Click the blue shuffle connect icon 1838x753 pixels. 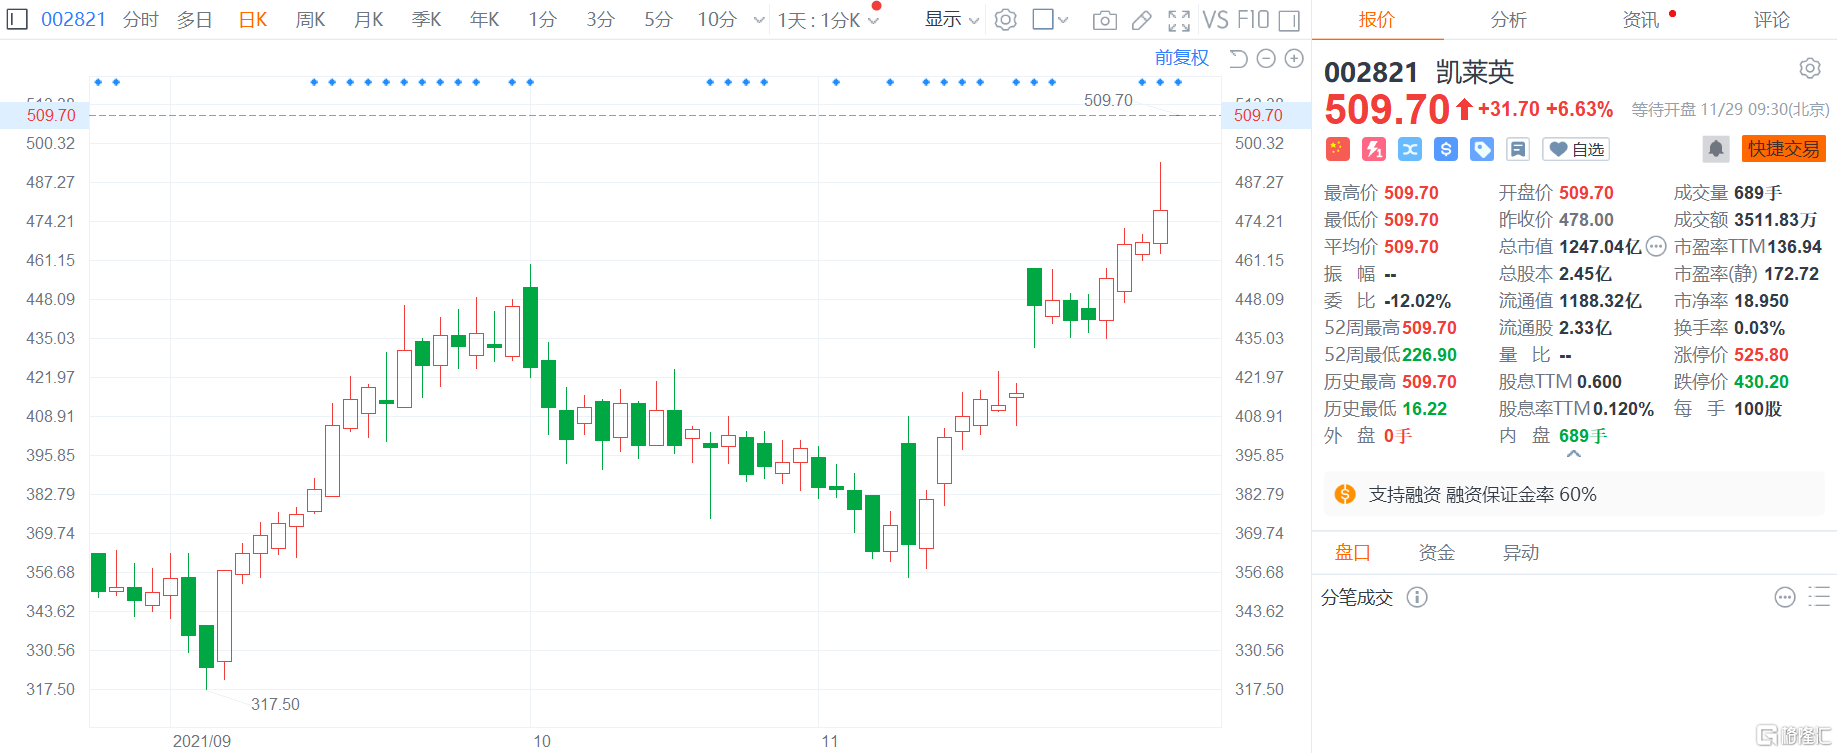click(x=1410, y=149)
